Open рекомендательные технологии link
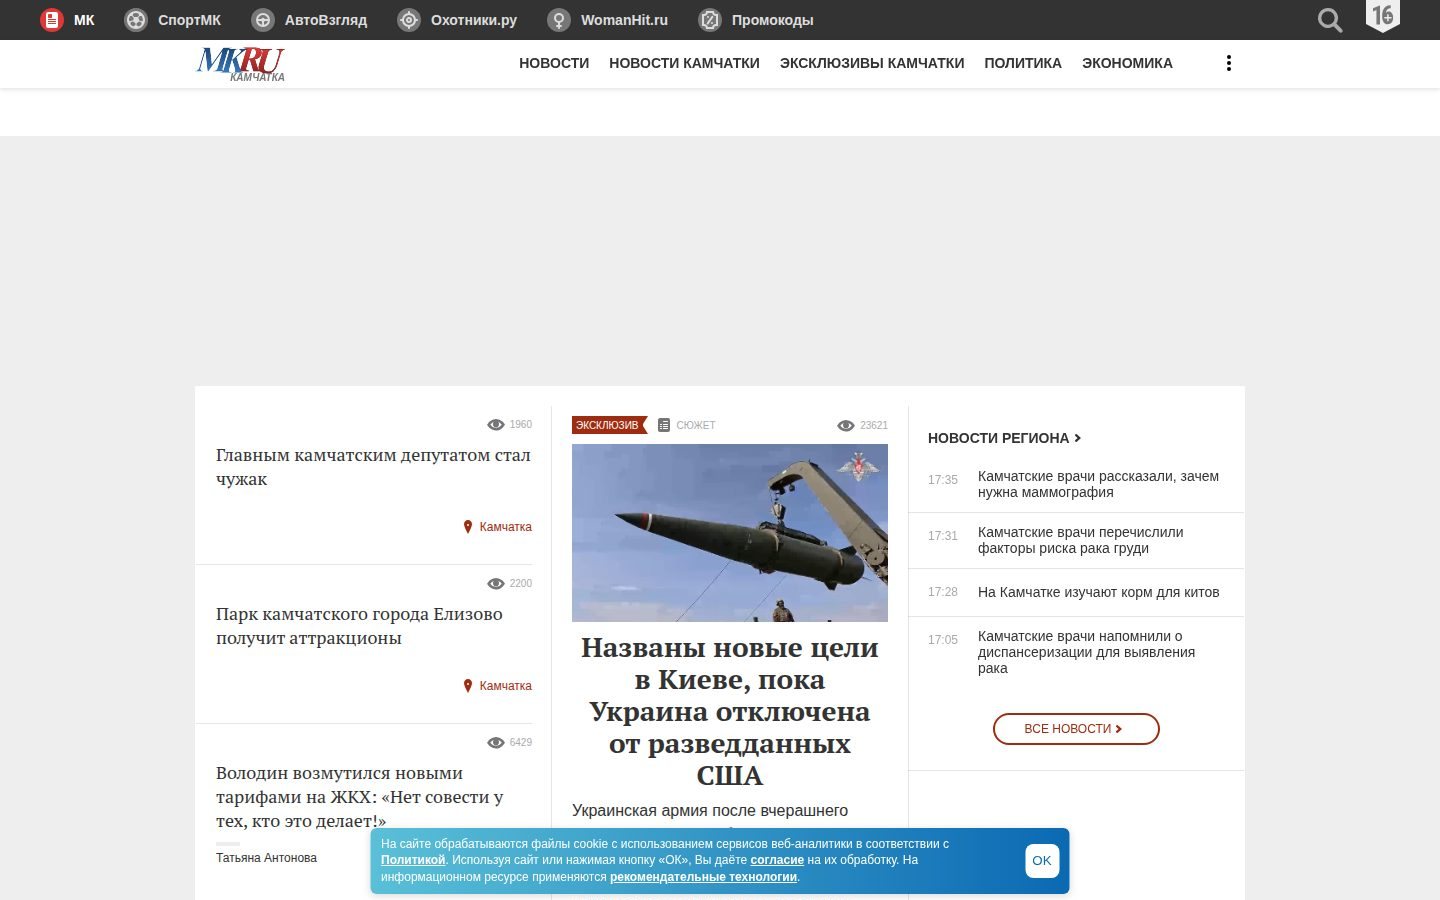This screenshot has width=1440, height=900. (704, 877)
